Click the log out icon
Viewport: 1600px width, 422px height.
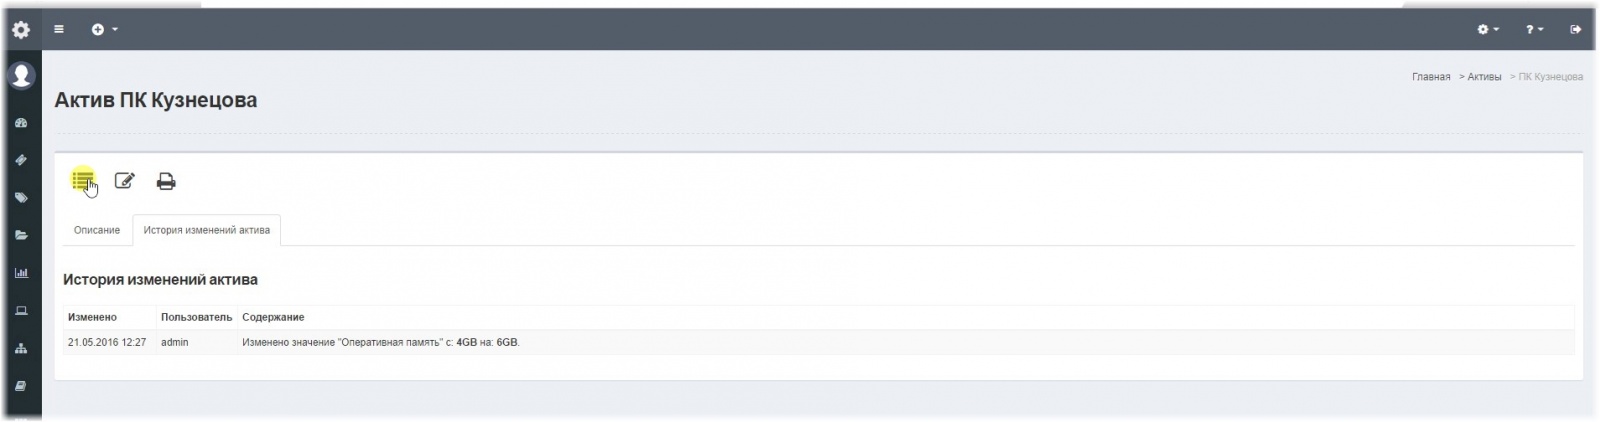(x=1576, y=30)
